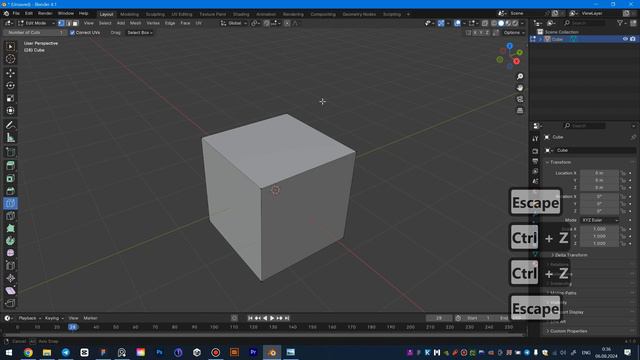The width and height of the screenshot is (640, 360).
Task: Open the Keying dropdown in the timeline
Action: point(54,318)
